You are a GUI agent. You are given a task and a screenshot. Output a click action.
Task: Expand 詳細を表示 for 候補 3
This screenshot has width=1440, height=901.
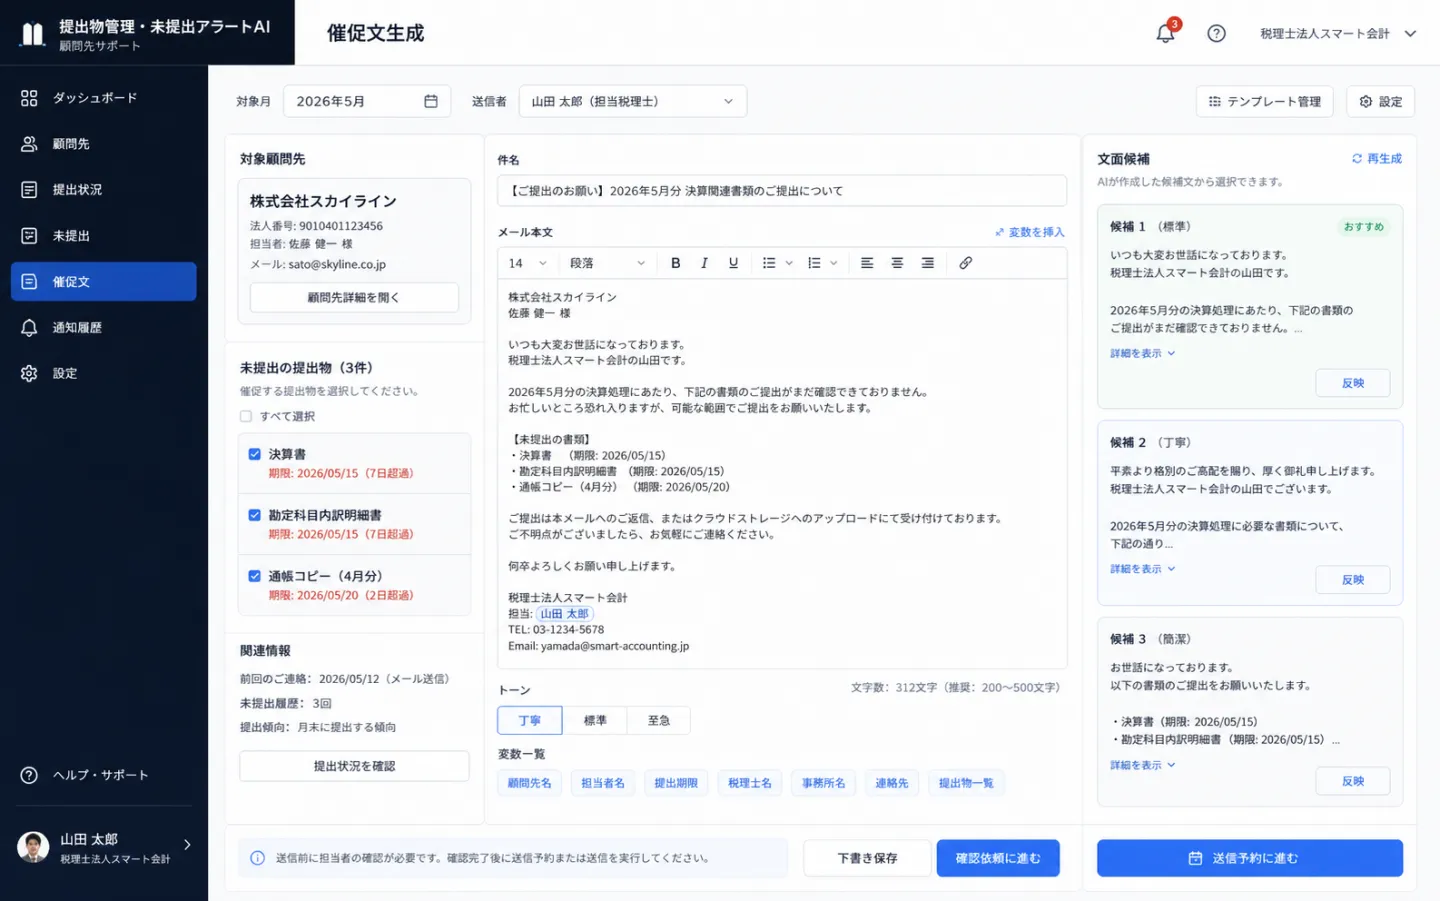tap(1143, 765)
